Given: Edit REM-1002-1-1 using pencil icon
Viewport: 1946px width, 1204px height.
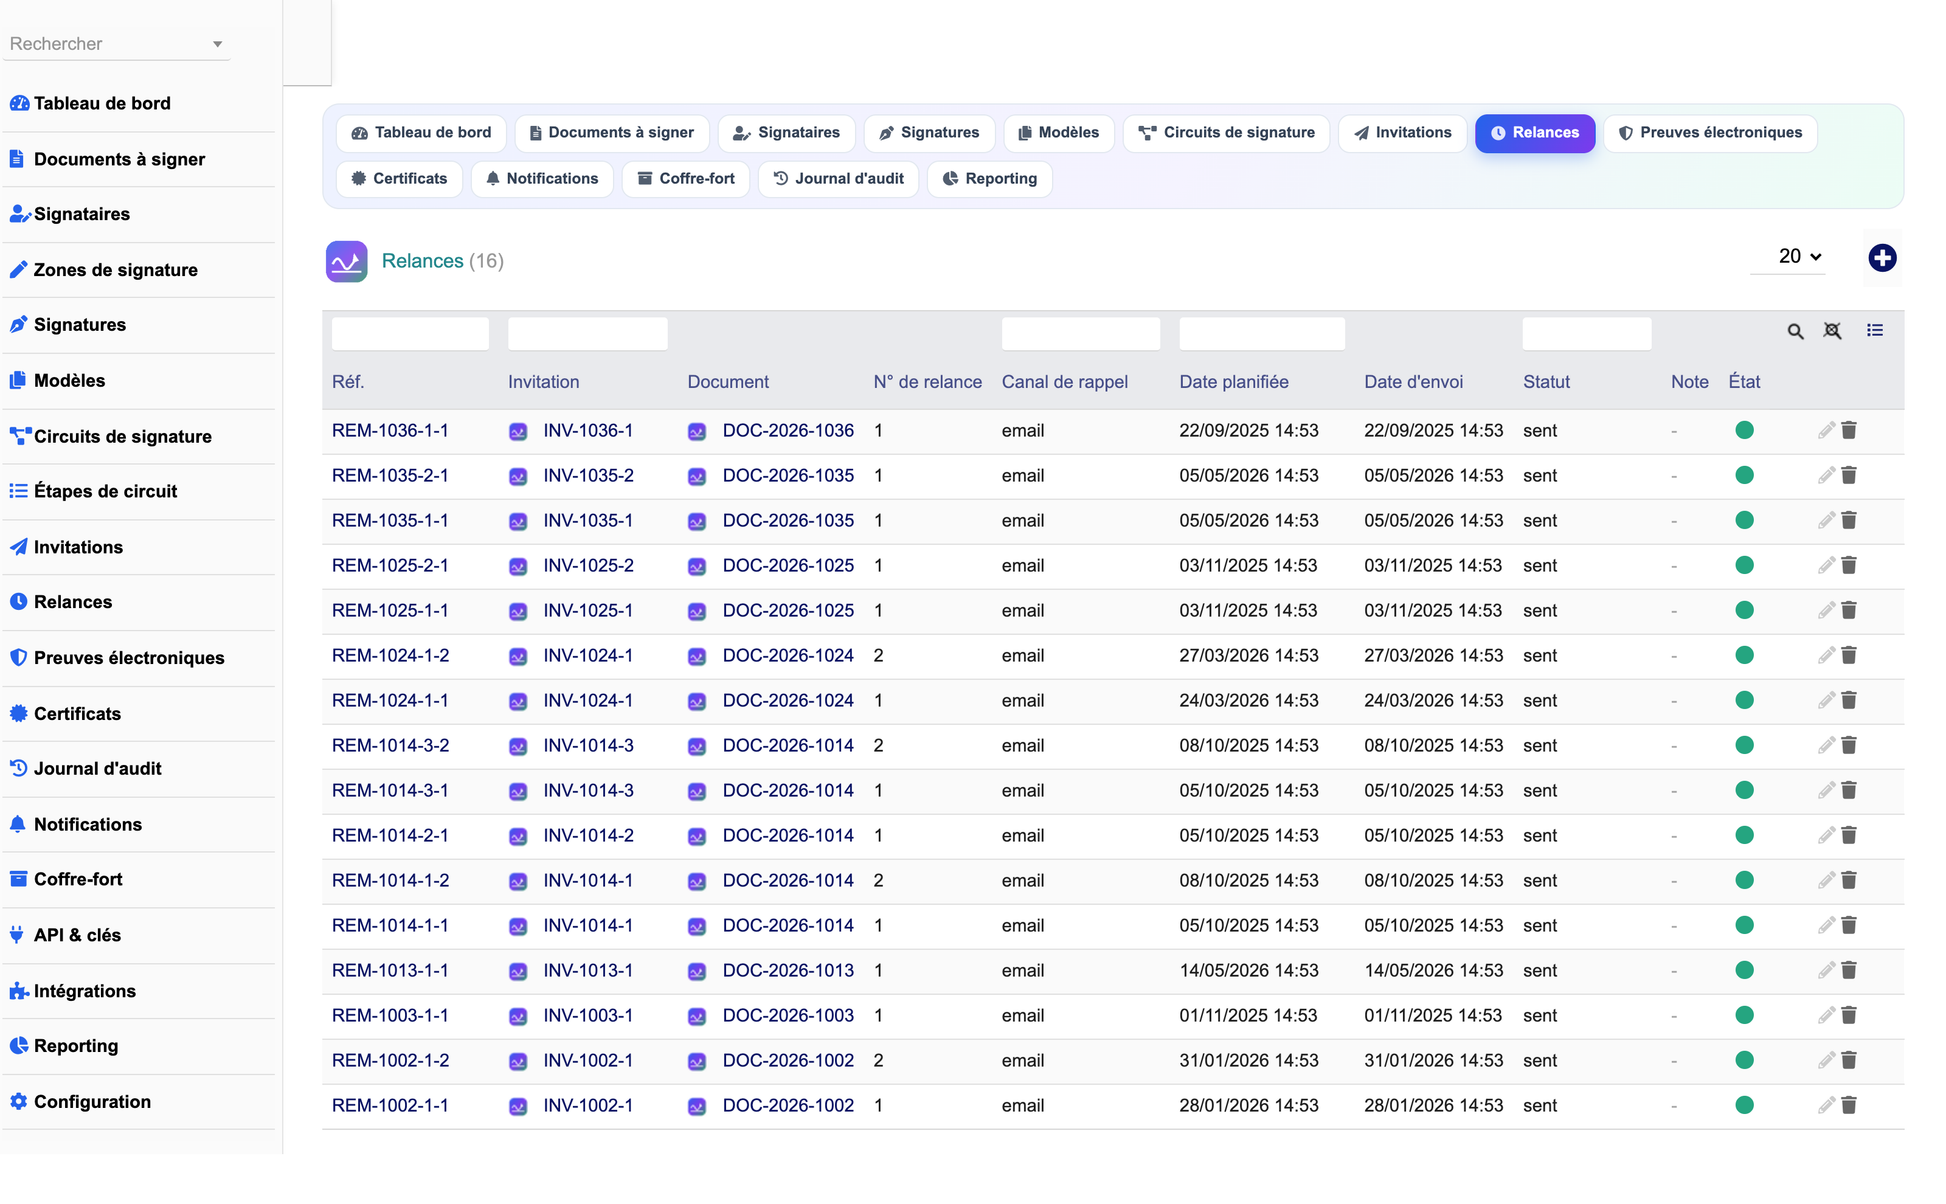Looking at the screenshot, I should tap(1826, 1105).
